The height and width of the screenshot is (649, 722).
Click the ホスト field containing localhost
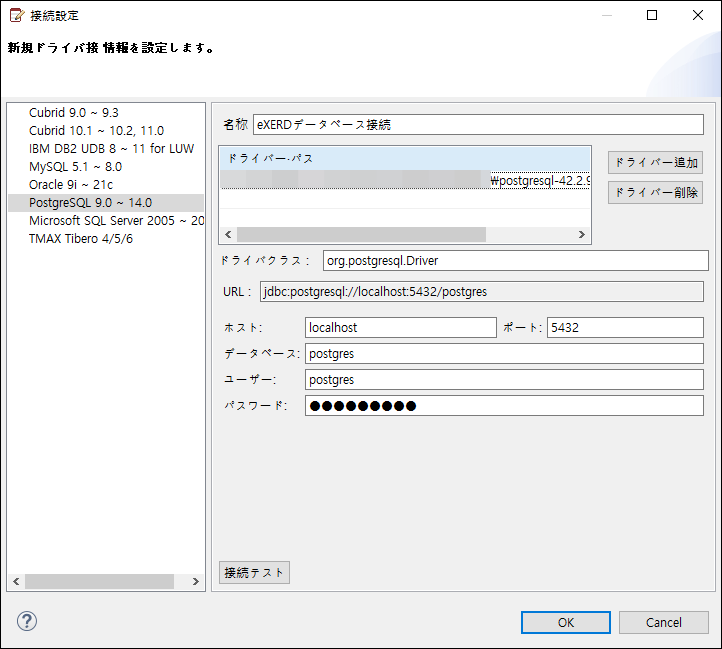click(x=401, y=327)
